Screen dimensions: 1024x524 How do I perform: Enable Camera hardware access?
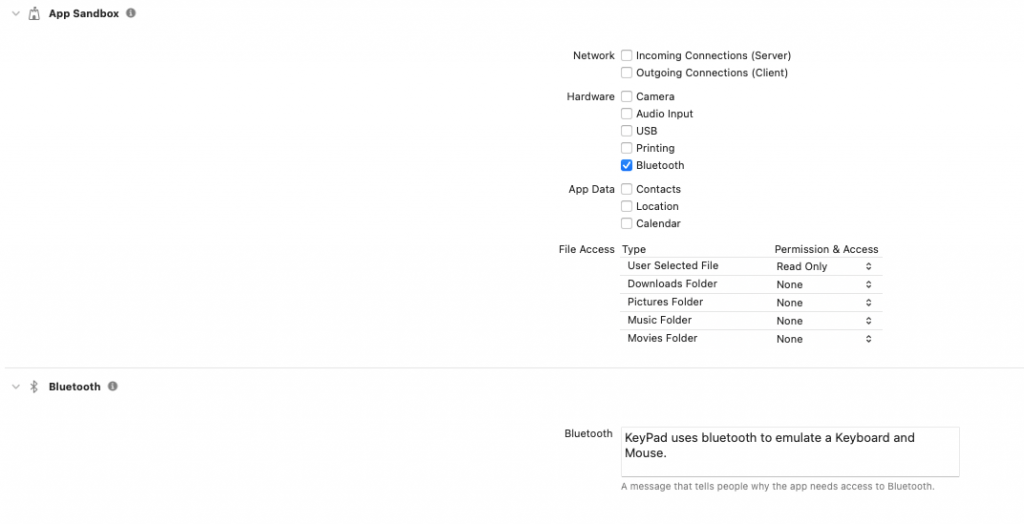(627, 97)
